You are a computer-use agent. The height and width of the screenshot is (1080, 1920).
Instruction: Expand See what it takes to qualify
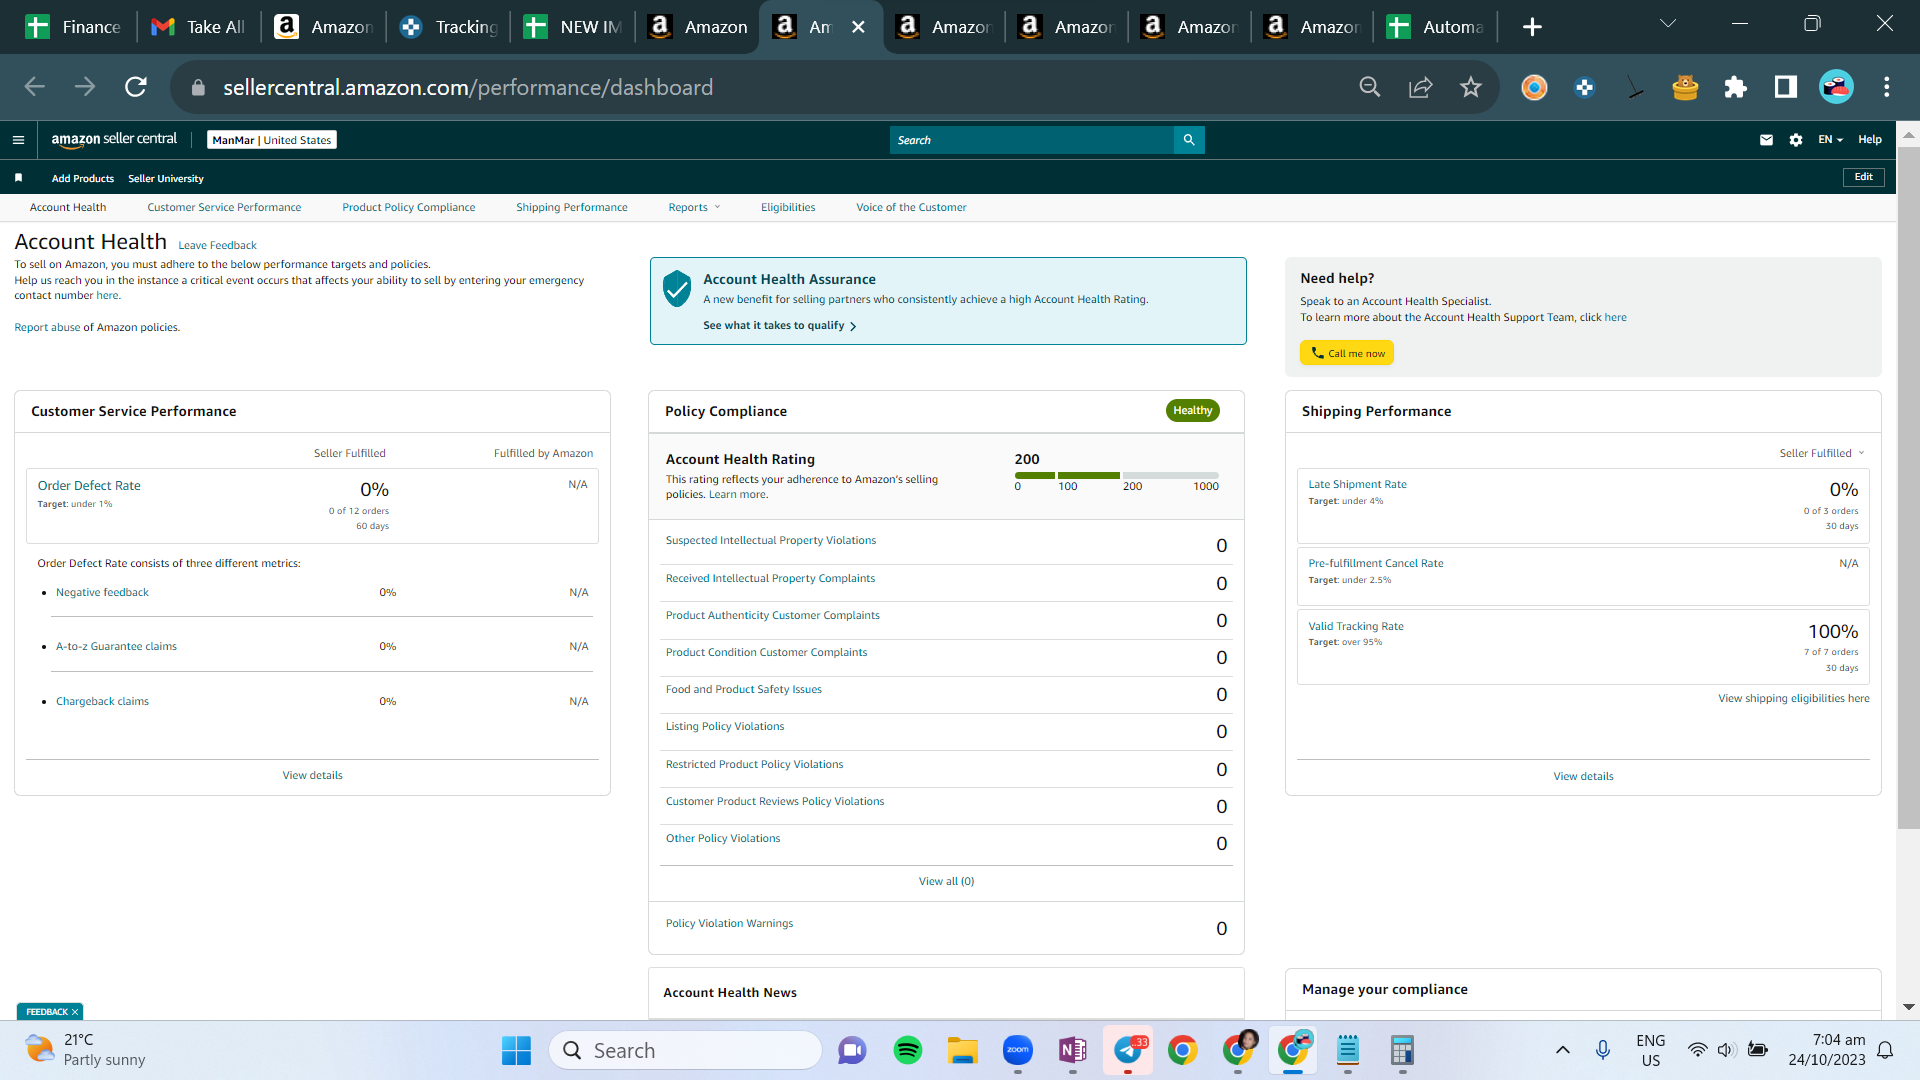click(779, 326)
